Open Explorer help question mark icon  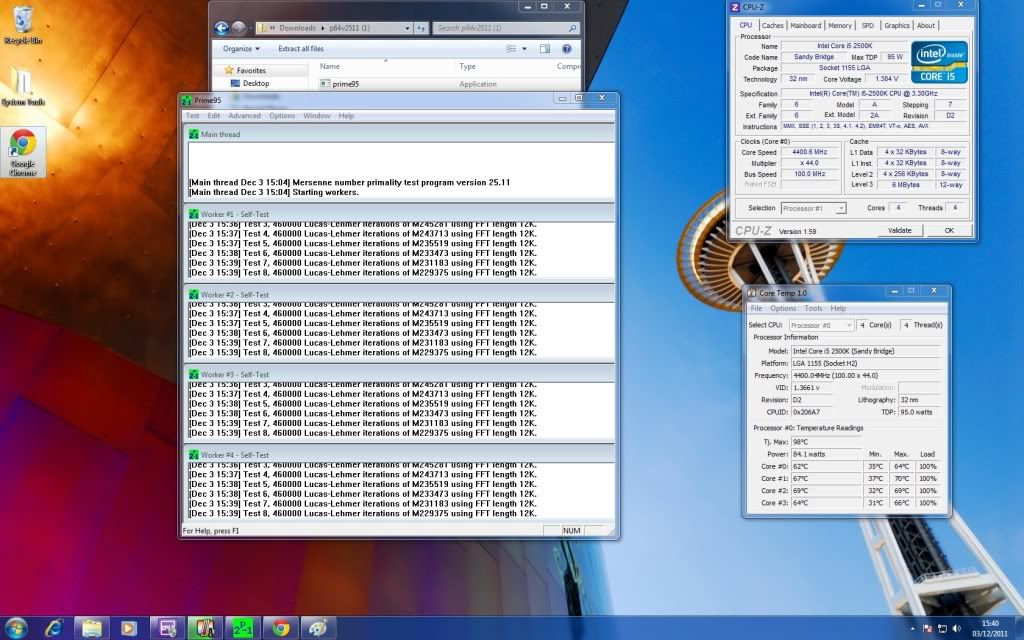point(567,49)
